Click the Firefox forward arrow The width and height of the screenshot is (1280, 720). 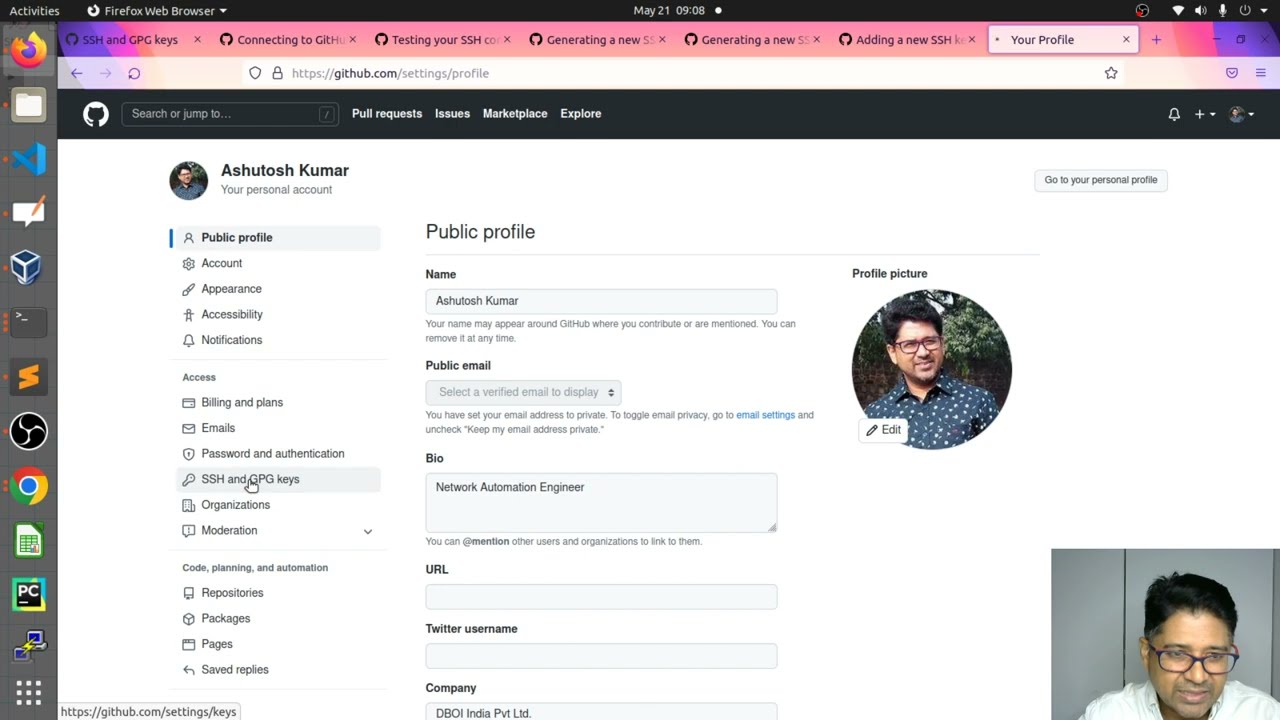105,73
